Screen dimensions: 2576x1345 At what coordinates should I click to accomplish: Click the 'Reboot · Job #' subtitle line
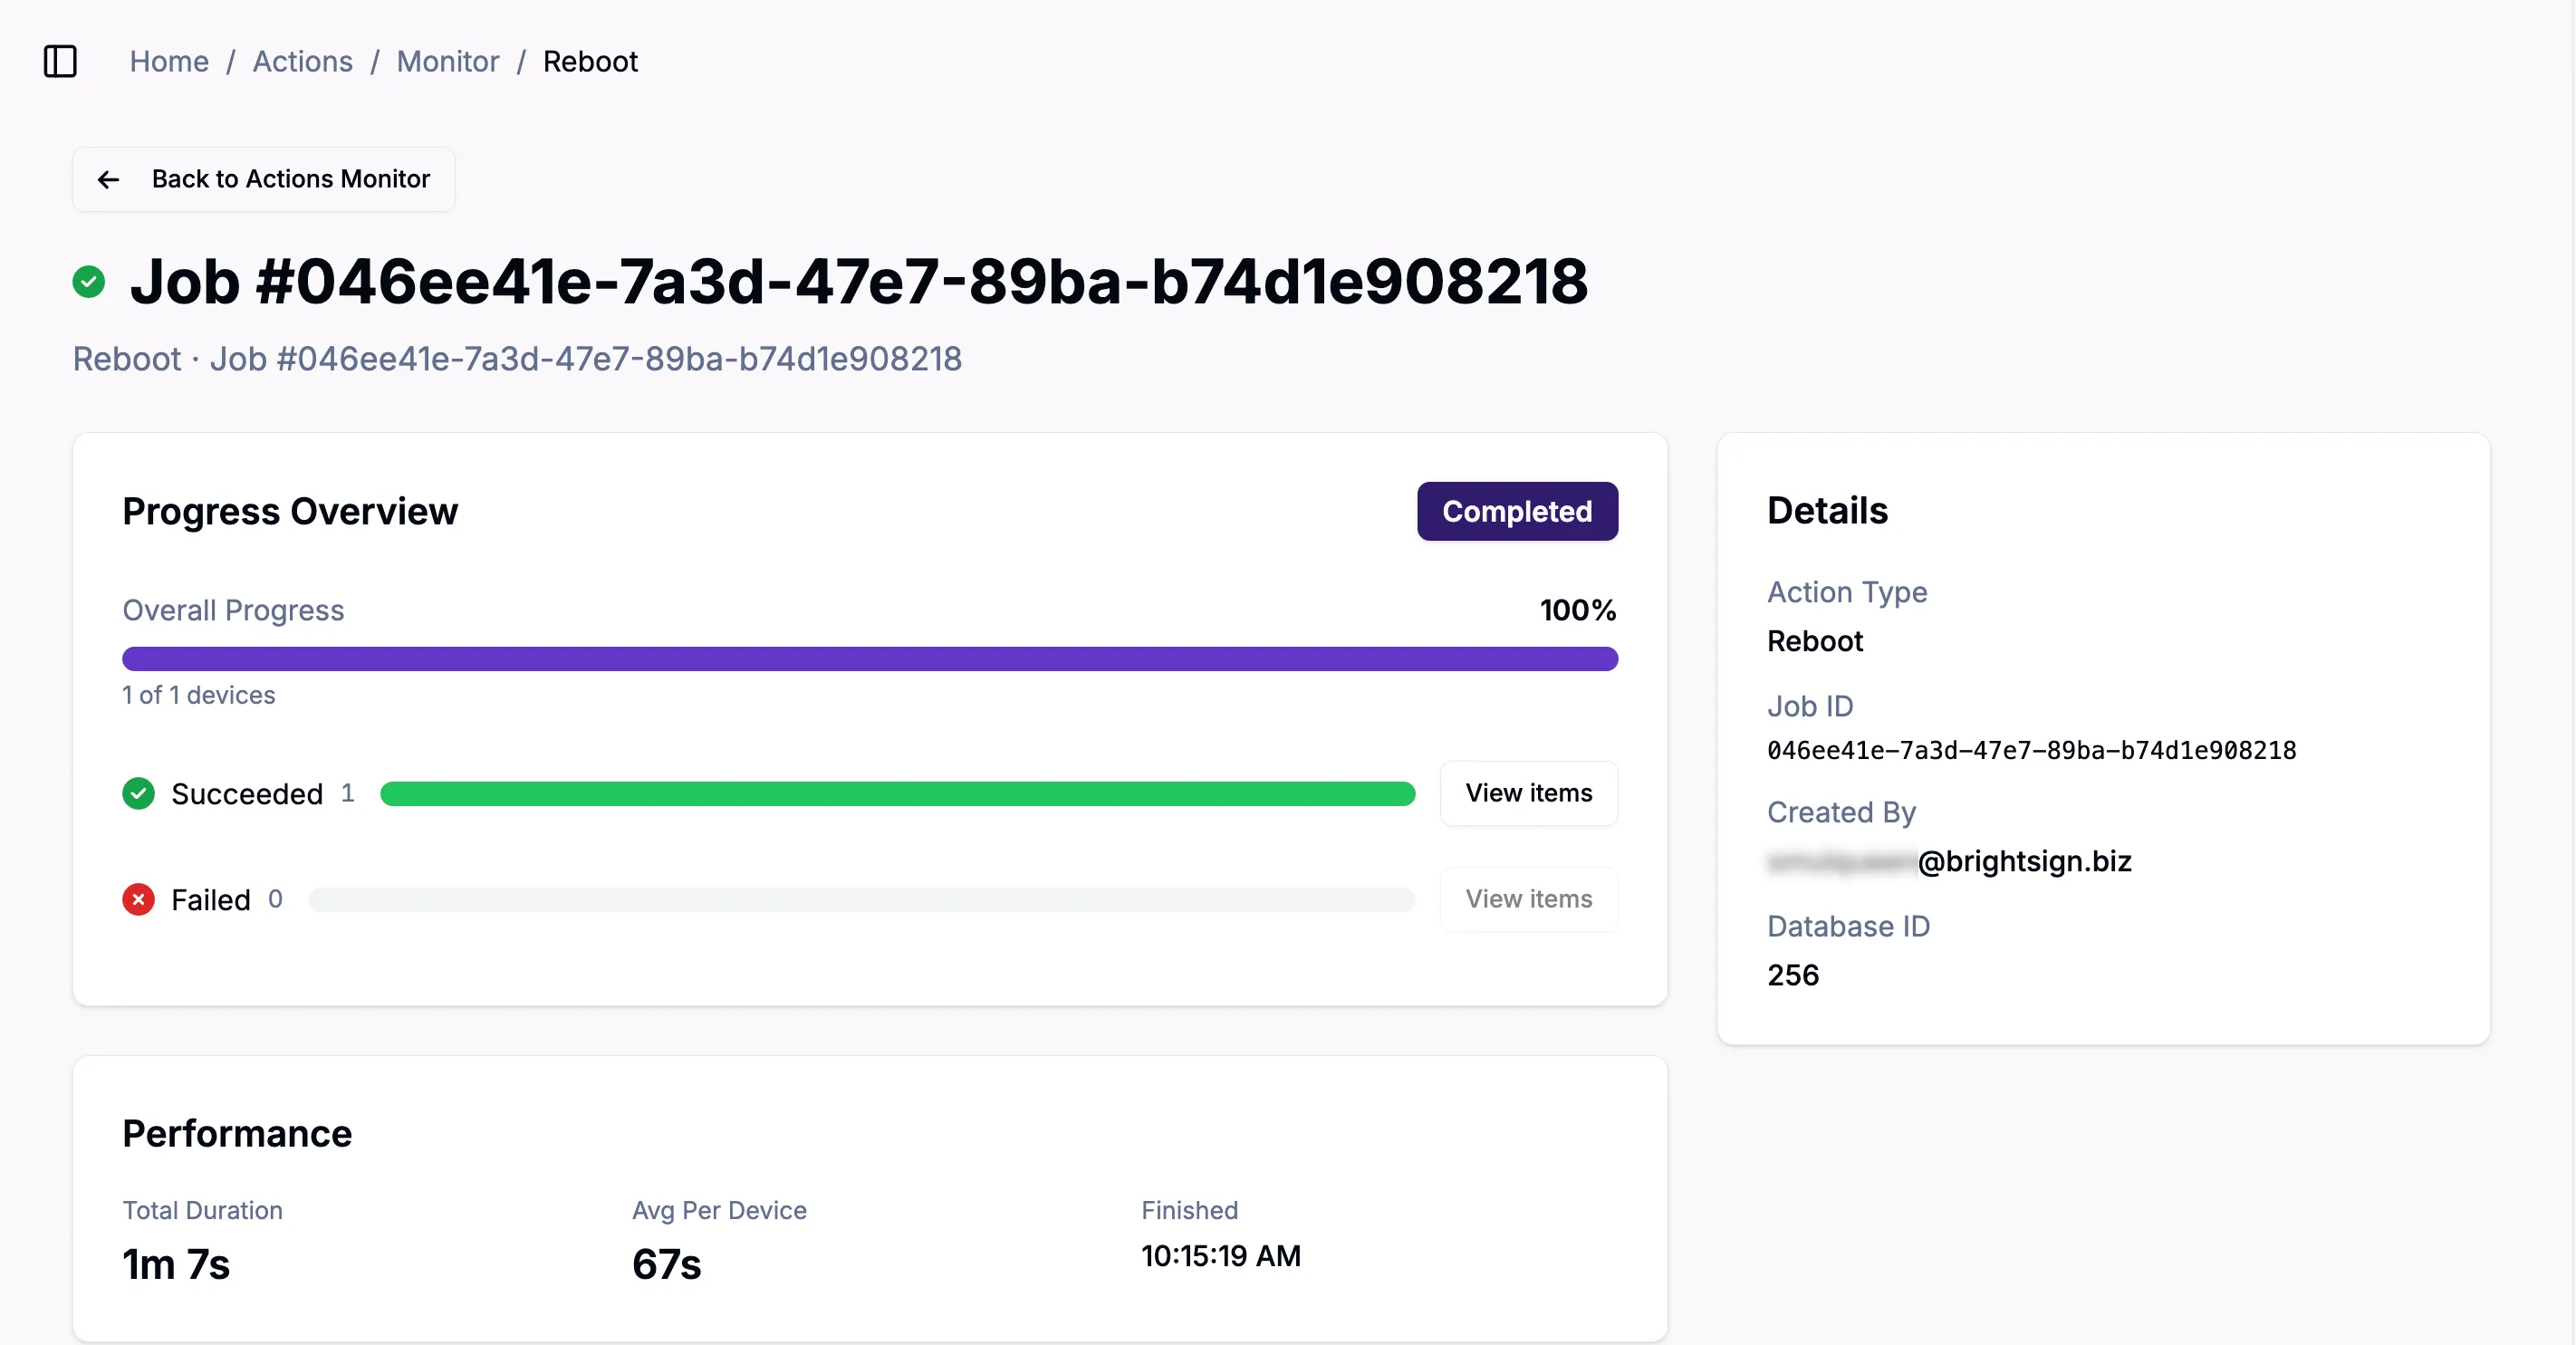[517, 359]
